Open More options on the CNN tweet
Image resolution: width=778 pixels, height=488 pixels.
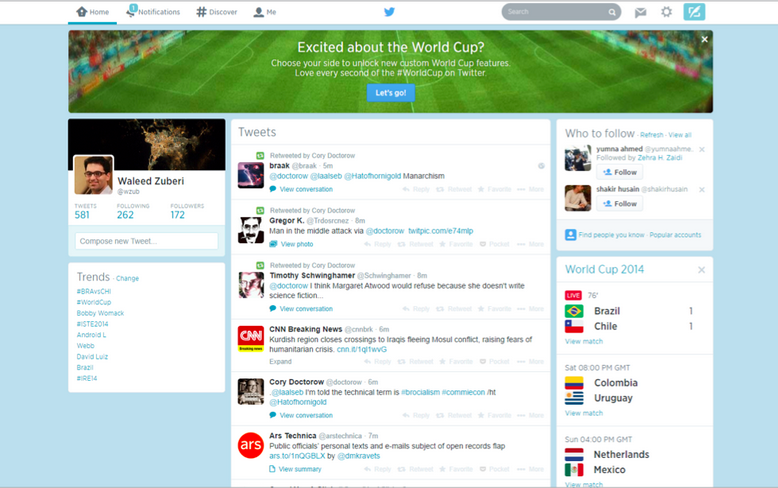click(531, 362)
